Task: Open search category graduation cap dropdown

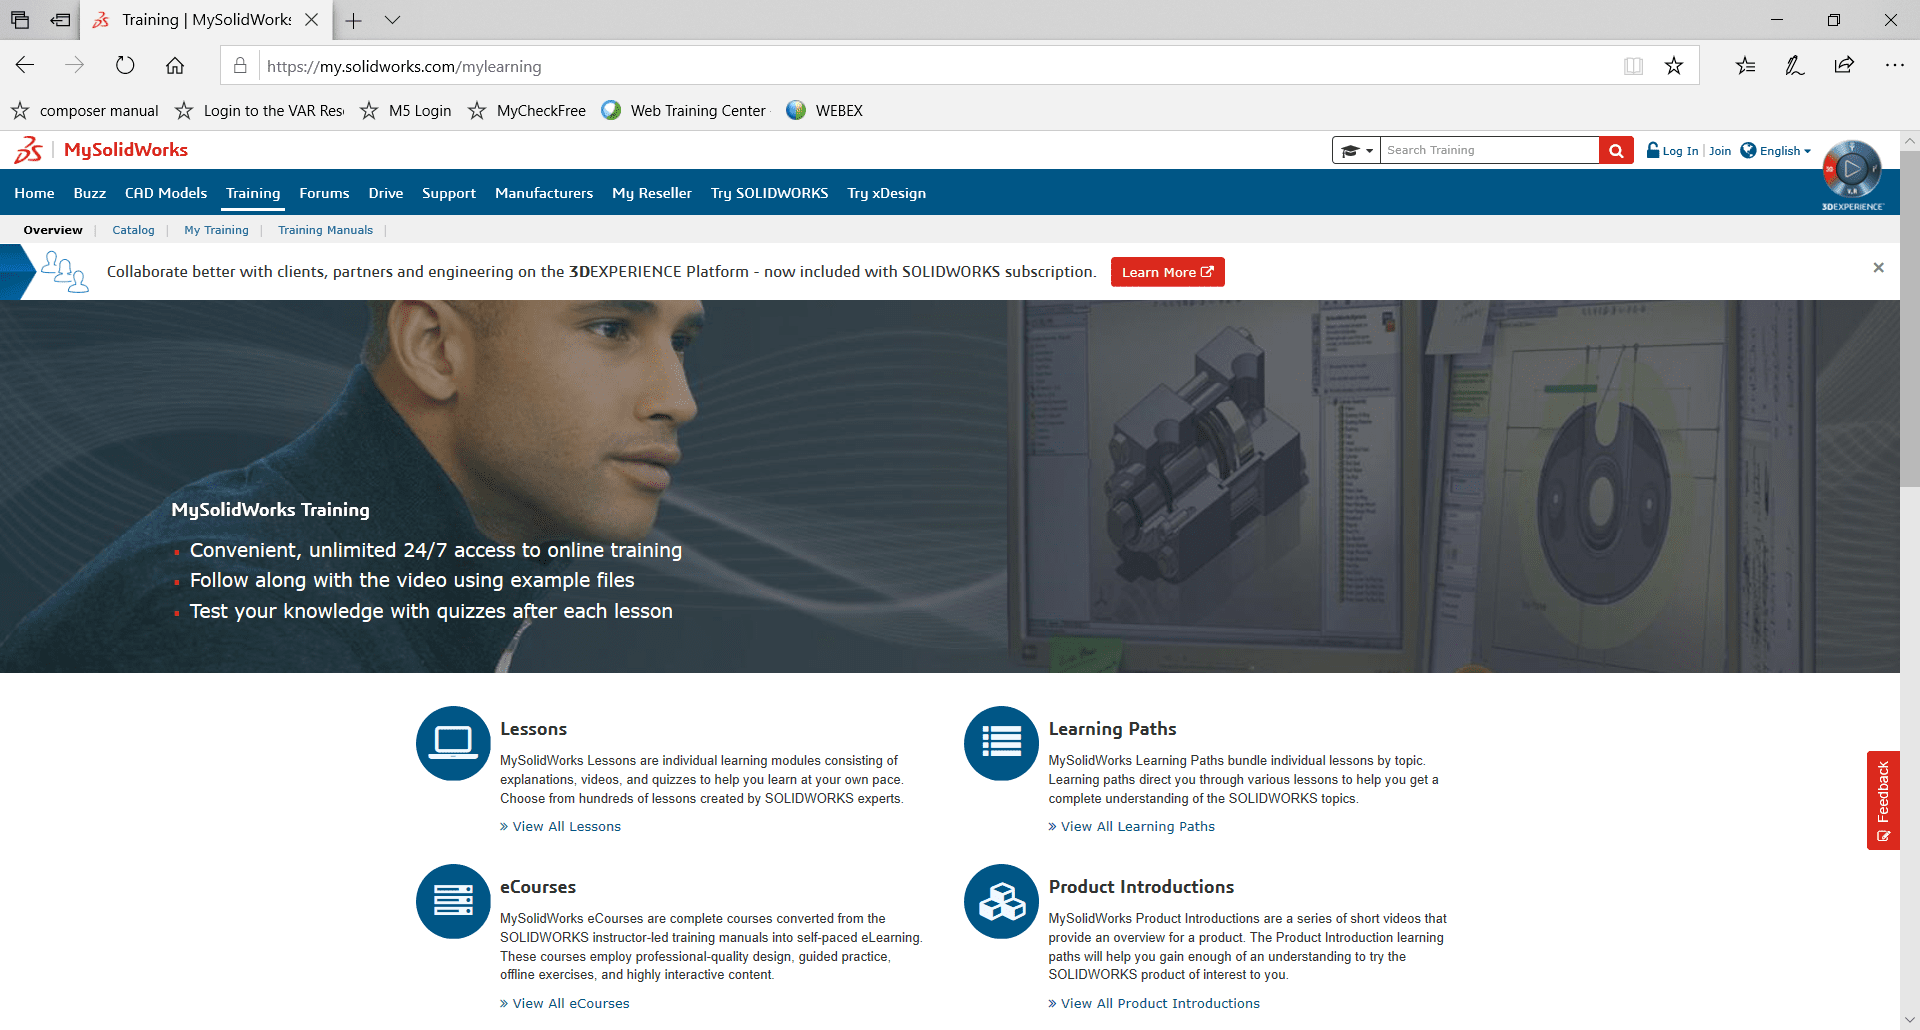Action: (x=1357, y=150)
